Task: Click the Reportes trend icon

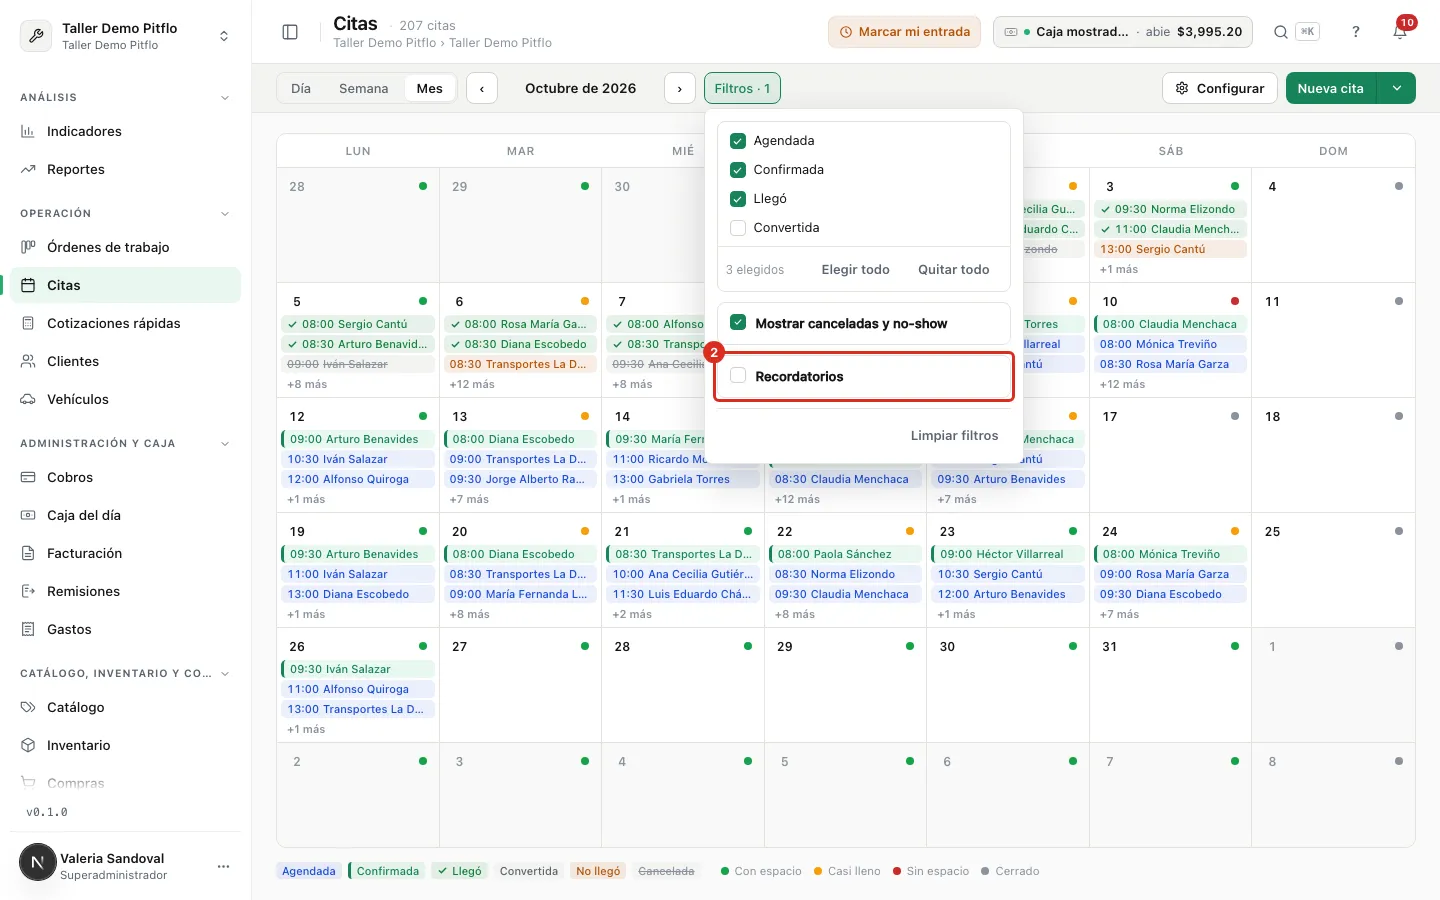Action: point(28,169)
